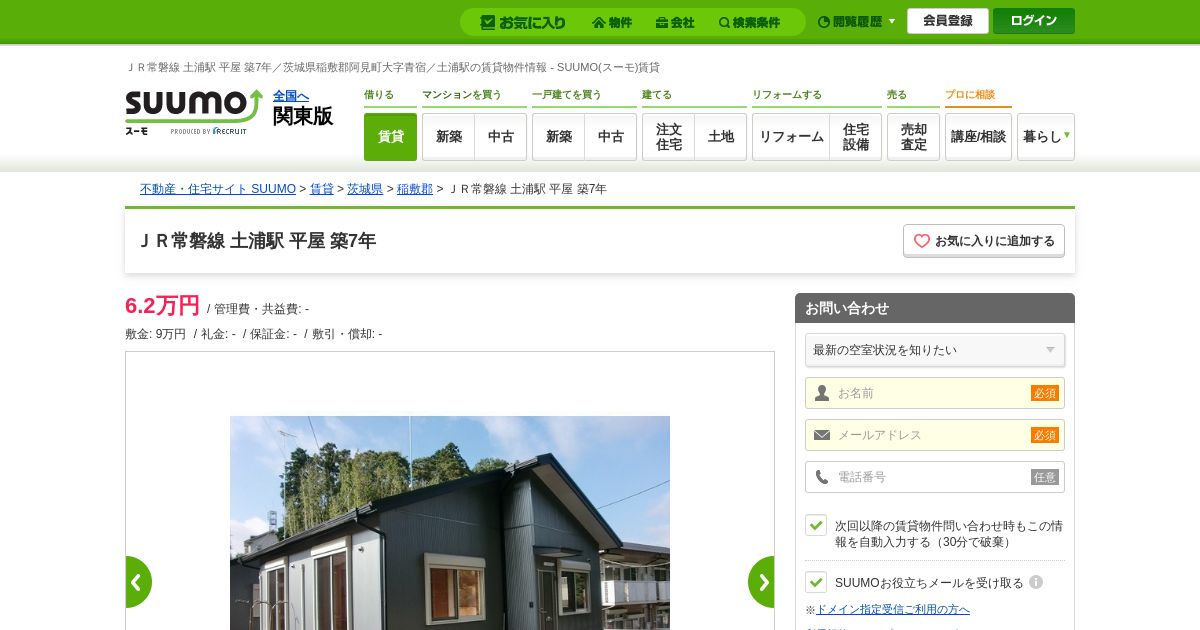Click the お問い合わせ panel header

[935, 308]
